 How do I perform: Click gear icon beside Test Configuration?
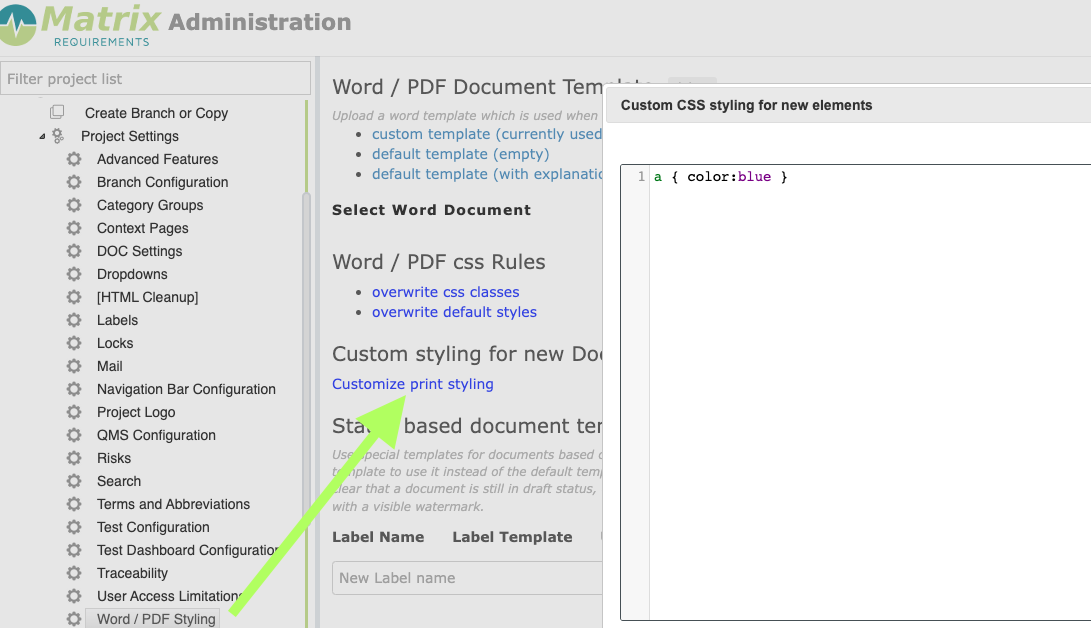coord(74,526)
